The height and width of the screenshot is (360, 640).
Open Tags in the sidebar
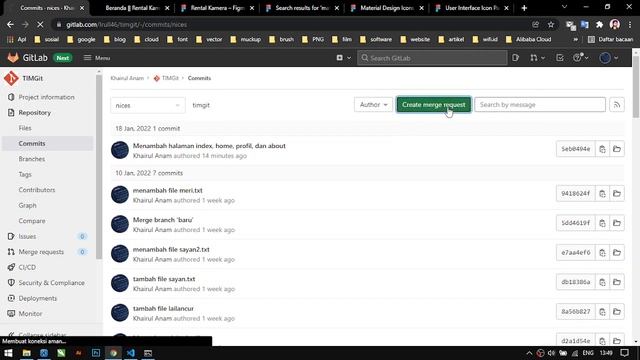pos(25,175)
